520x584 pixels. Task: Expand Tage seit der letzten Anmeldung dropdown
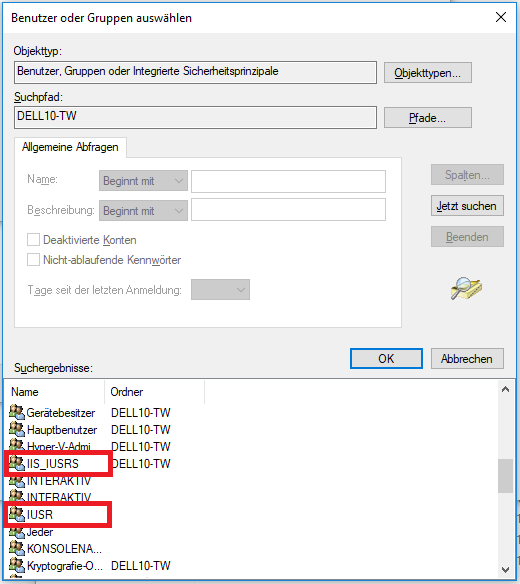220,289
